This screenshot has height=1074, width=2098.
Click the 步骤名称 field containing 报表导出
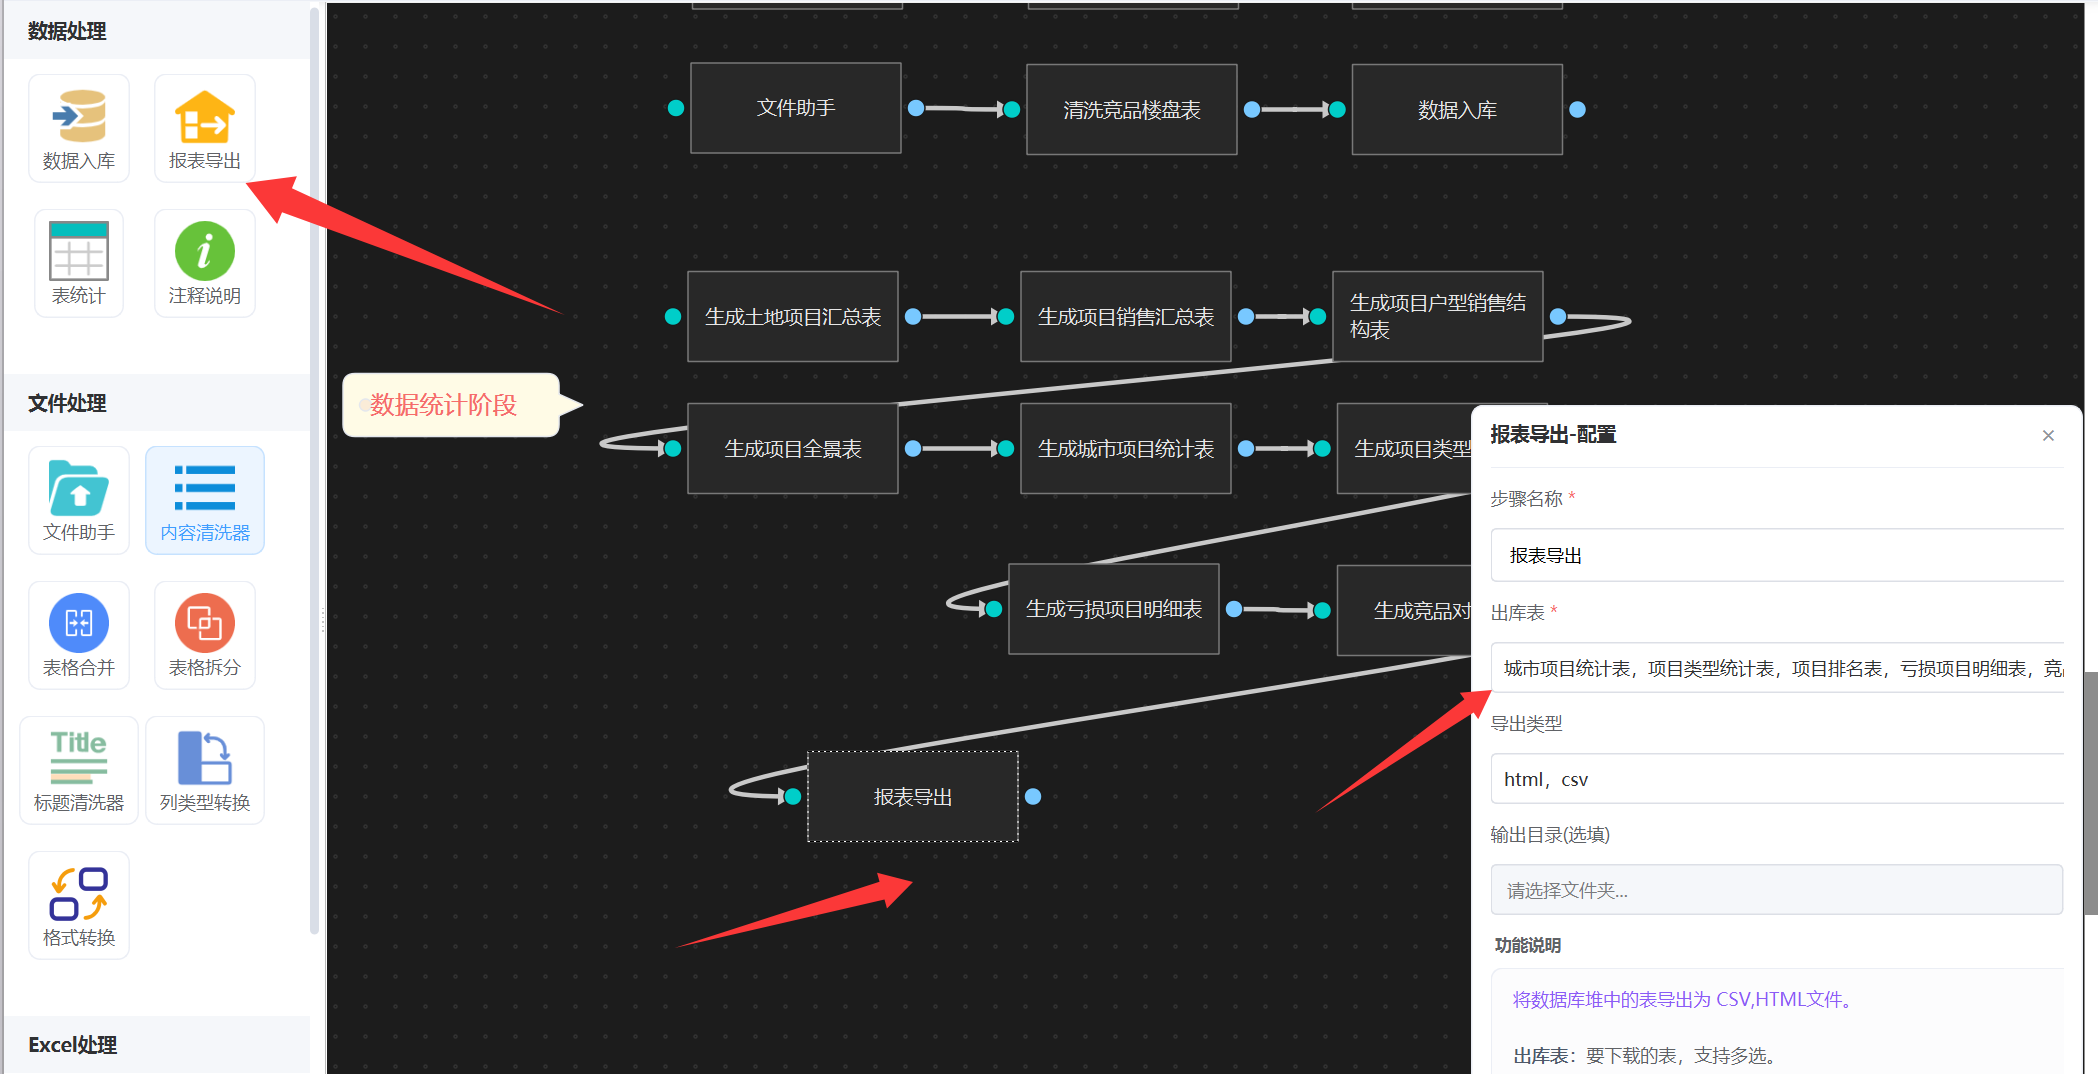coord(1777,555)
